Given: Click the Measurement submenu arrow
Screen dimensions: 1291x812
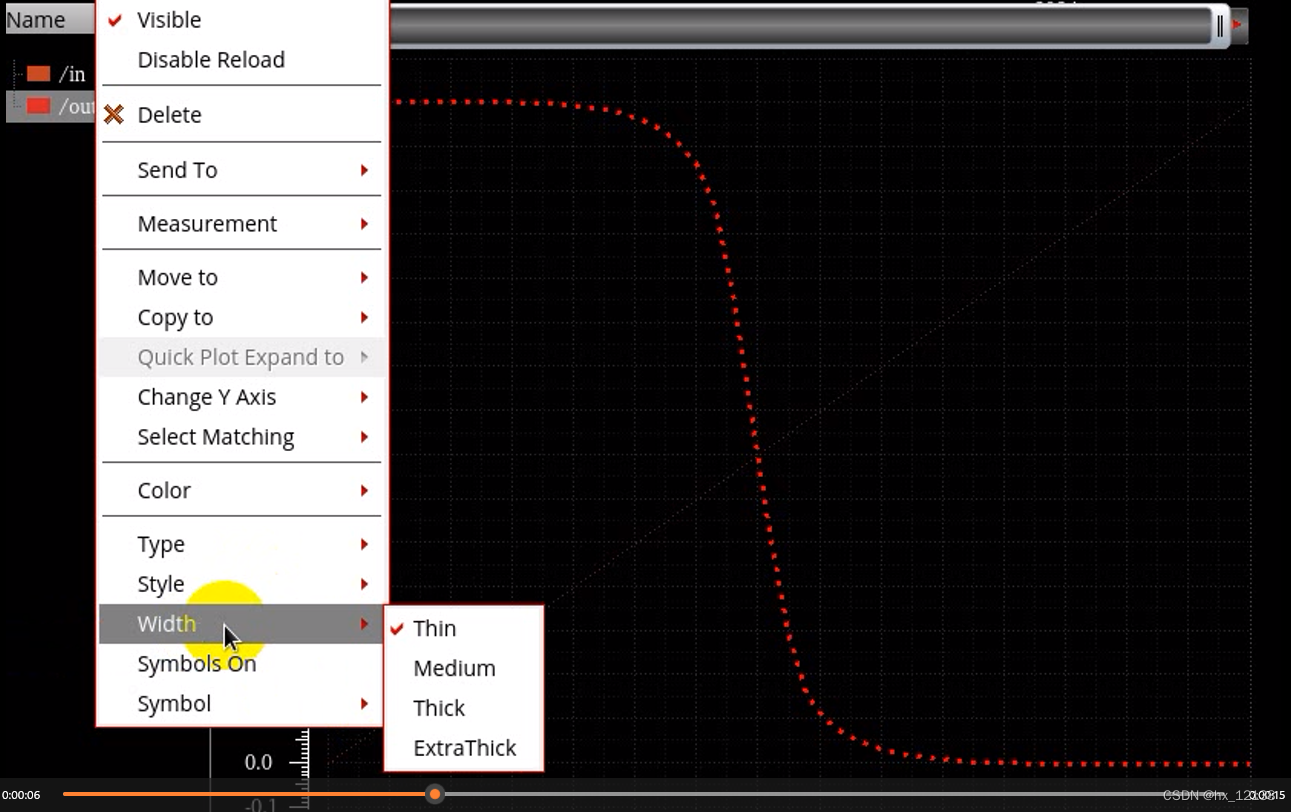Looking at the screenshot, I should [364, 224].
